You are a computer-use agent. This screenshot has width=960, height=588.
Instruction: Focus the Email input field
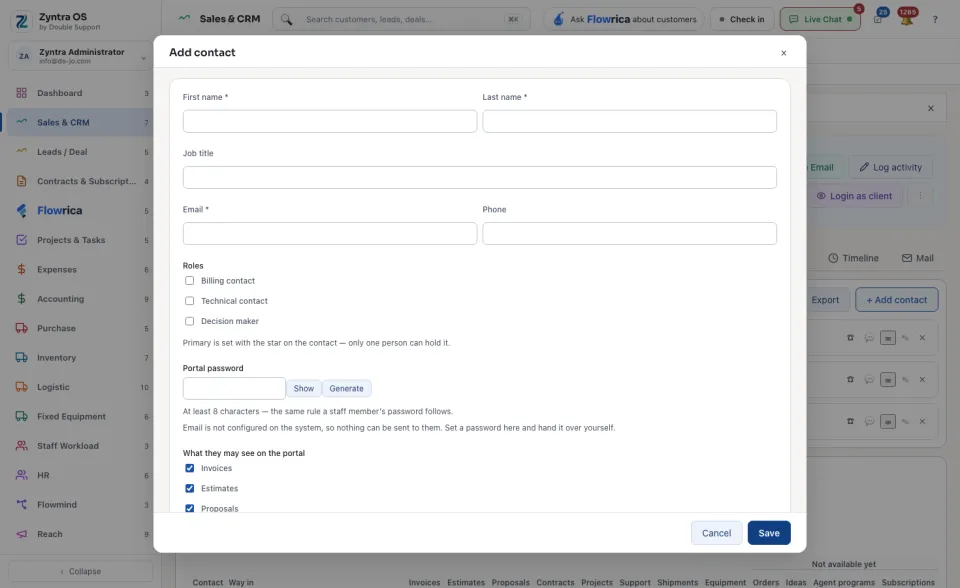point(329,233)
